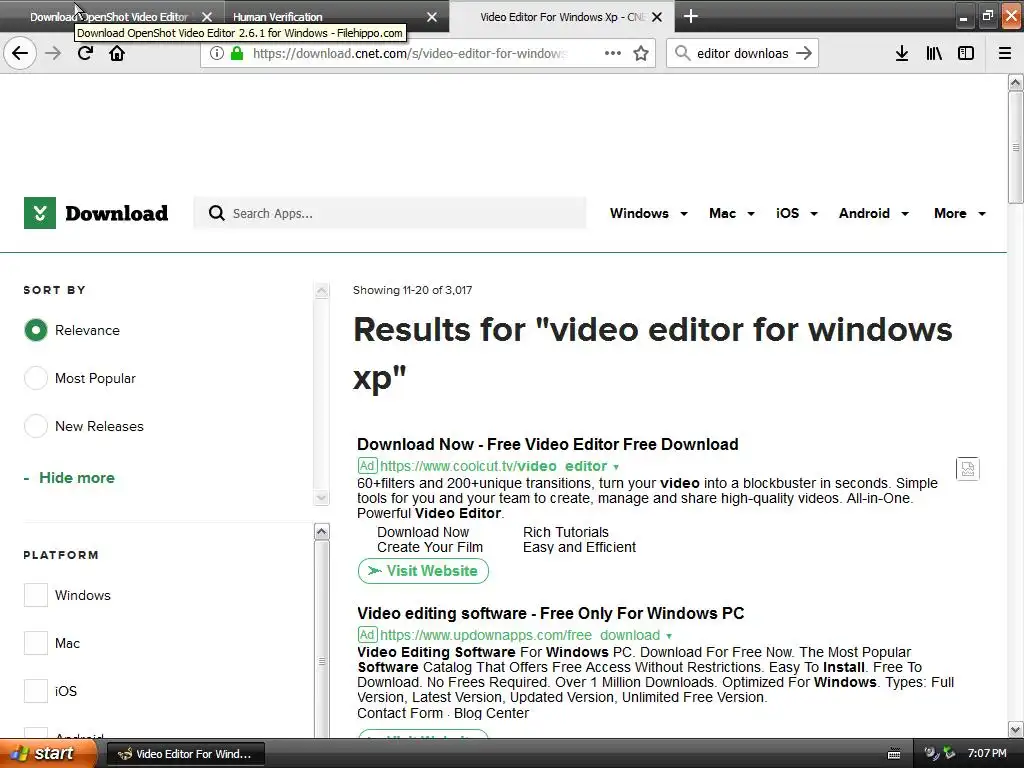The image size is (1024, 768).
Task: Click the Video Editor For Wind... taskbar button
Action: click(186, 754)
